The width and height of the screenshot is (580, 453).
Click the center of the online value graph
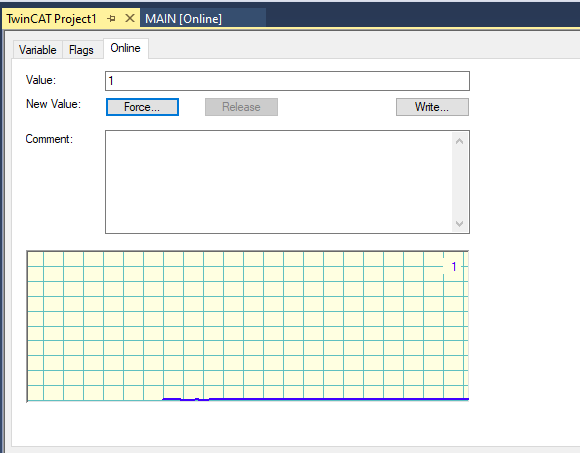(248, 326)
